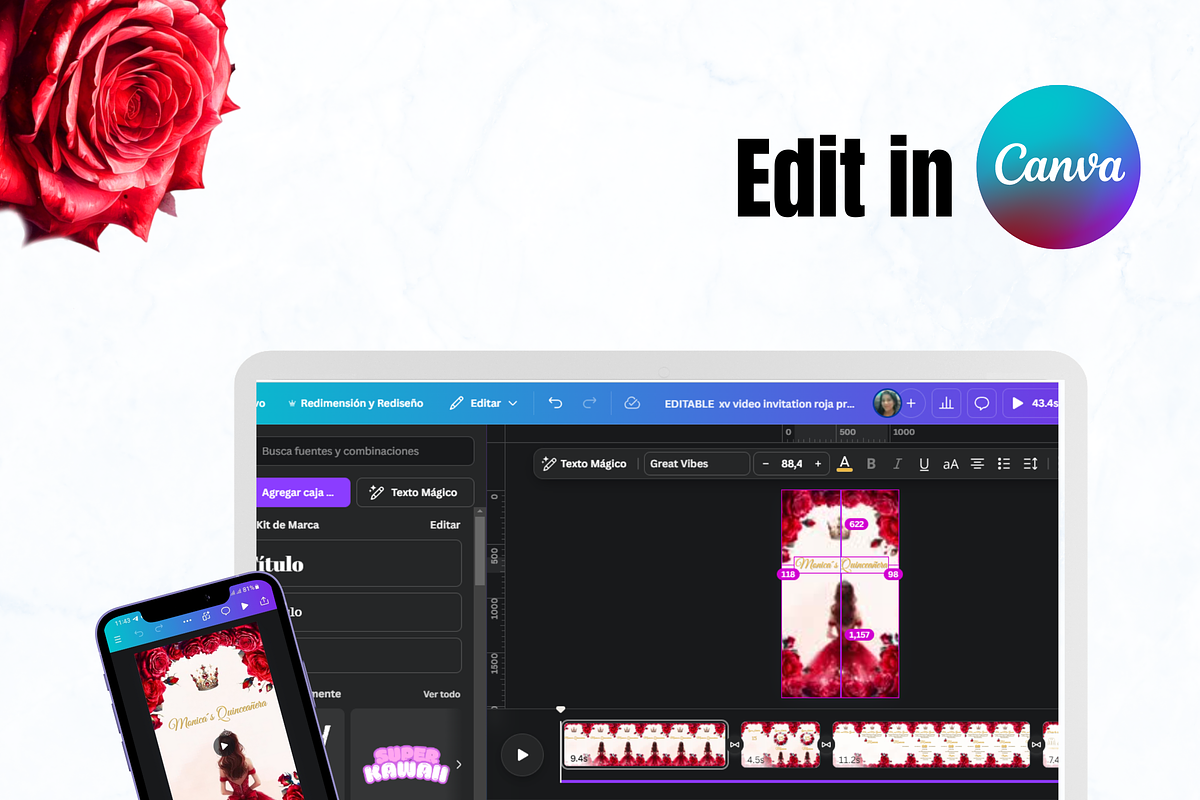Click the 43.4s present play button

click(x=1031, y=403)
